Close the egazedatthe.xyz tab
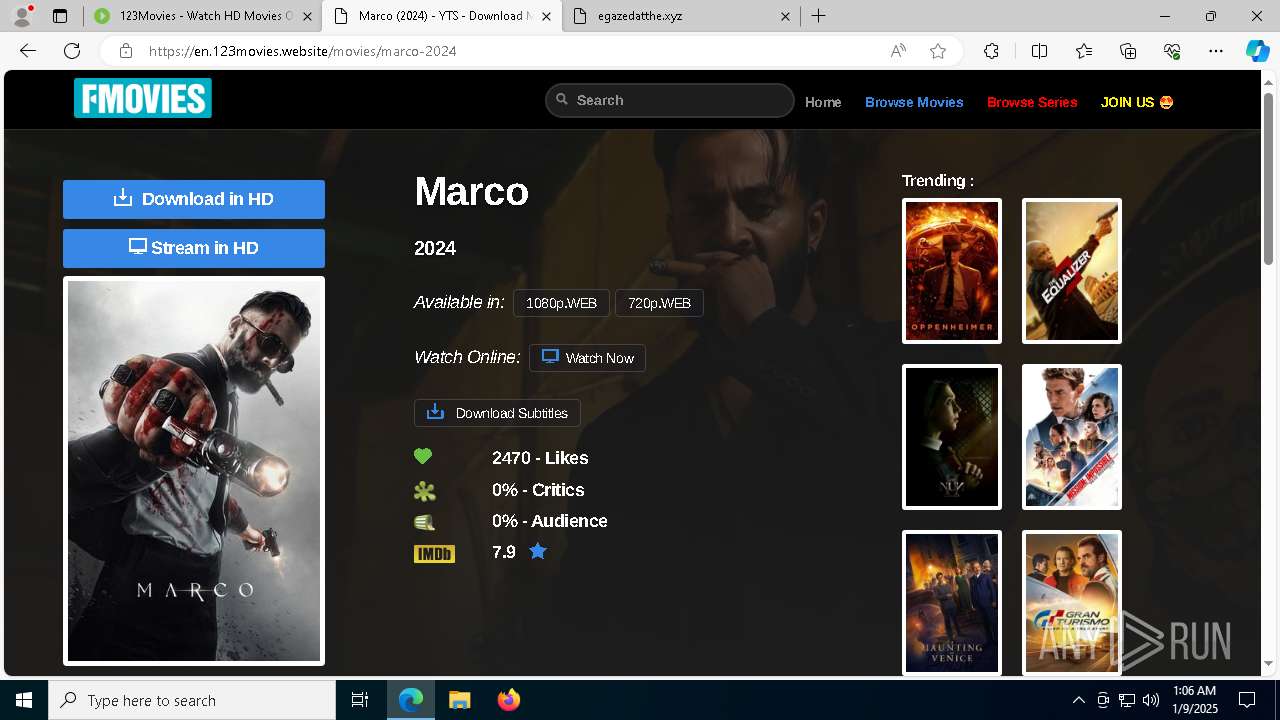The height and width of the screenshot is (720, 1280). [x=785, y=16]
